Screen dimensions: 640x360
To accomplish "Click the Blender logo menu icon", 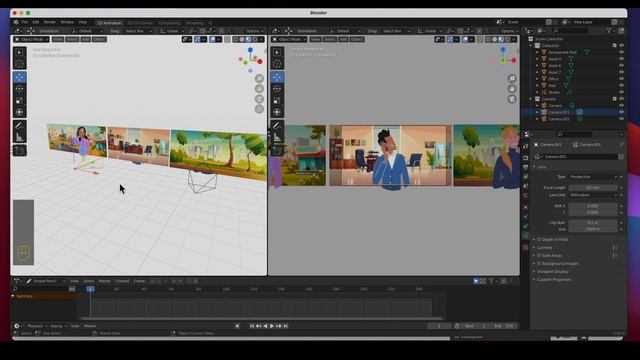I will click(x=16, y=22).
